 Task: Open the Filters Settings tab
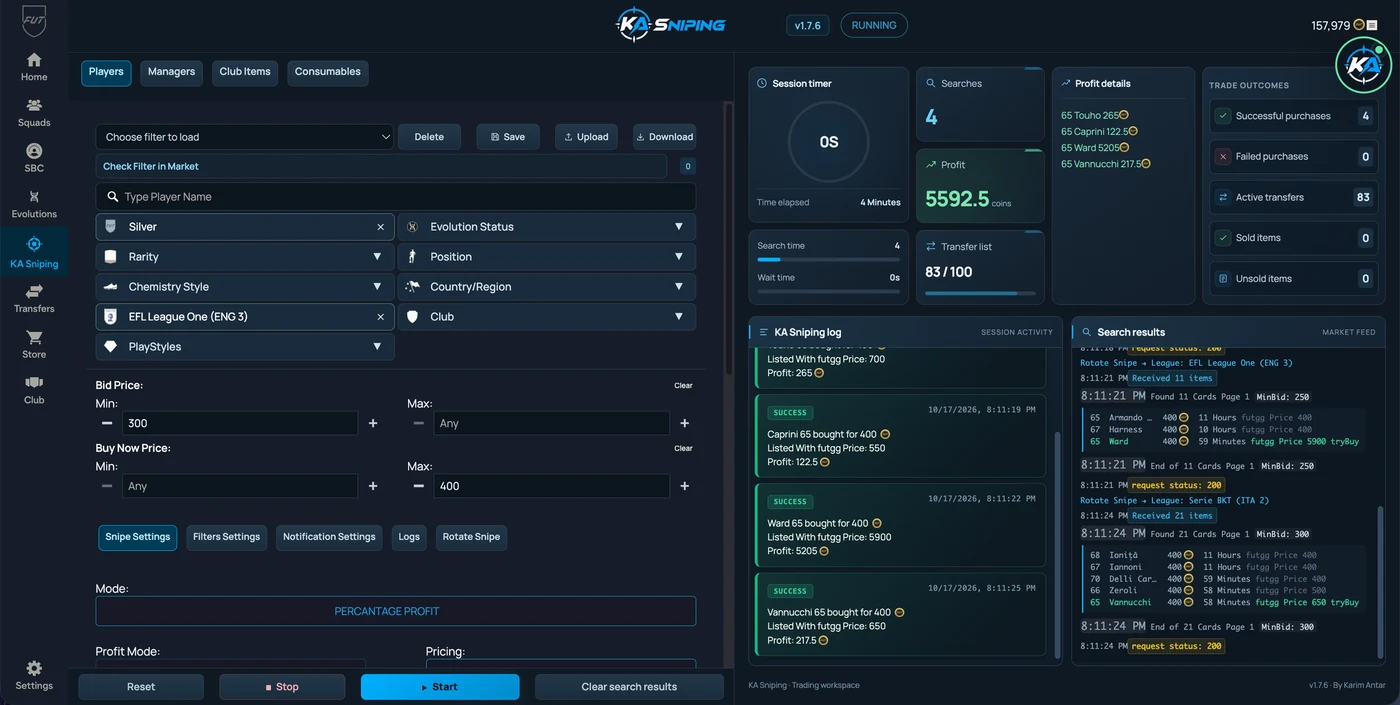point(226,537)
